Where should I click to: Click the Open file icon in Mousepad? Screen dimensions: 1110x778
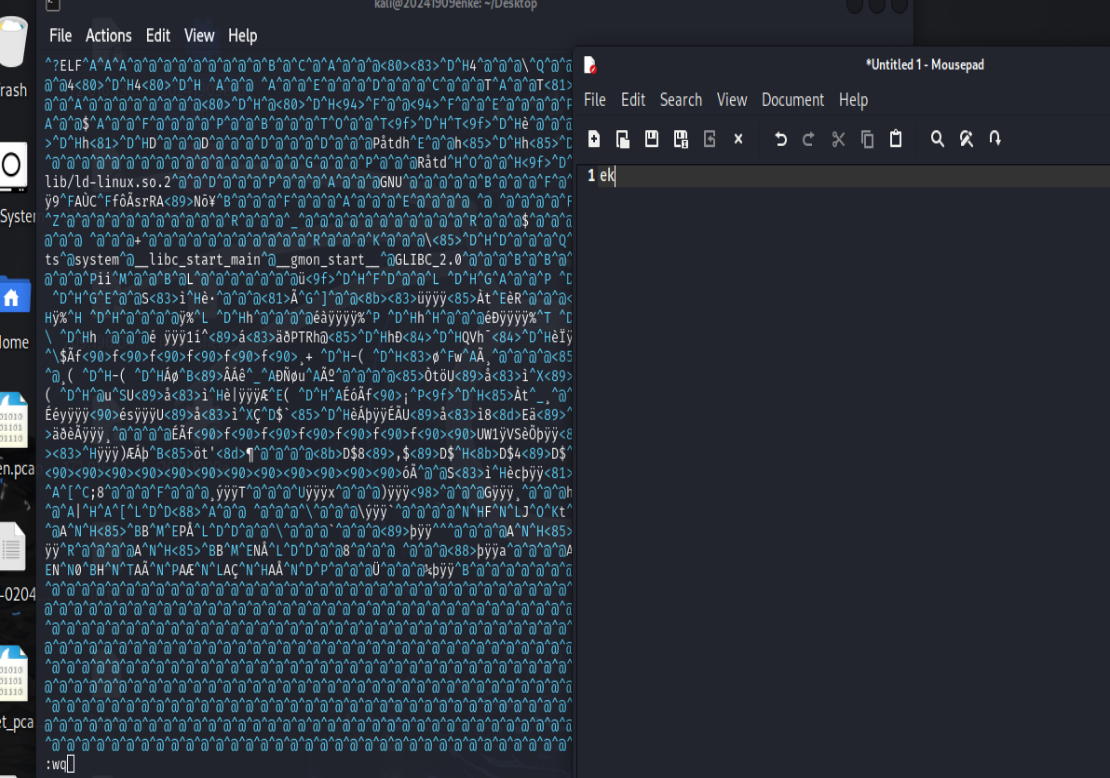[622, 139]
